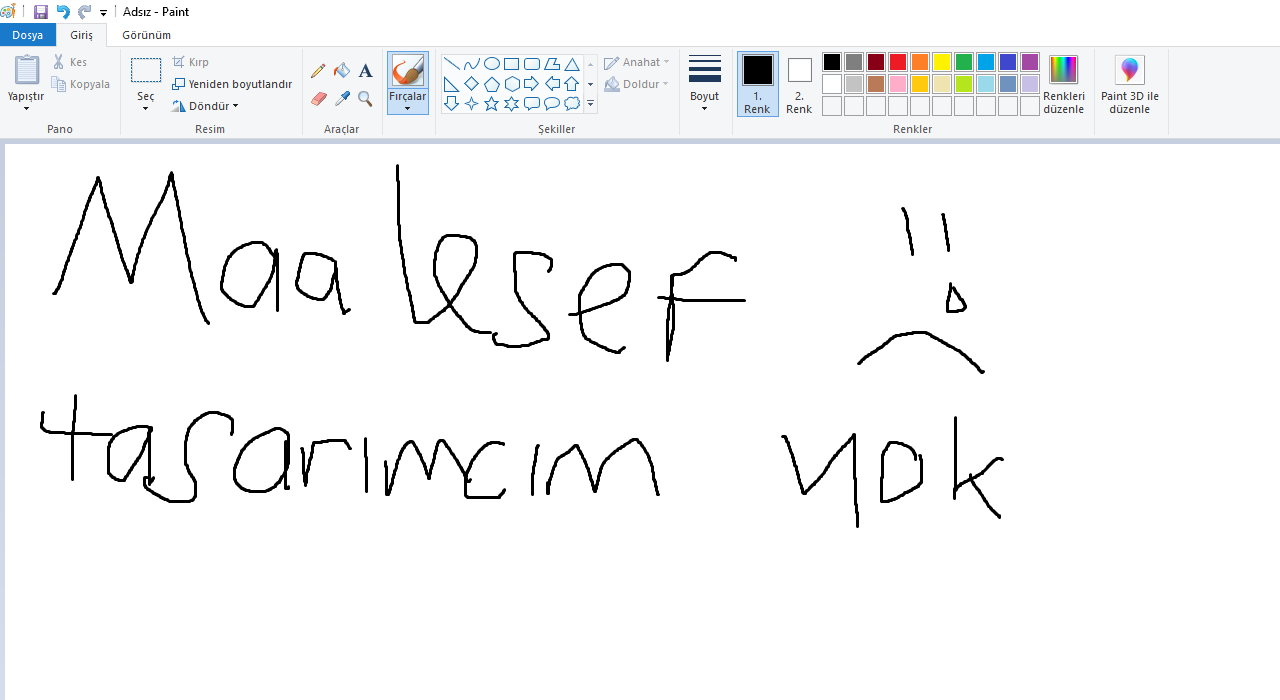Click the Undo arrow in title bar
1280x700 pixels.
coord(63,12)
